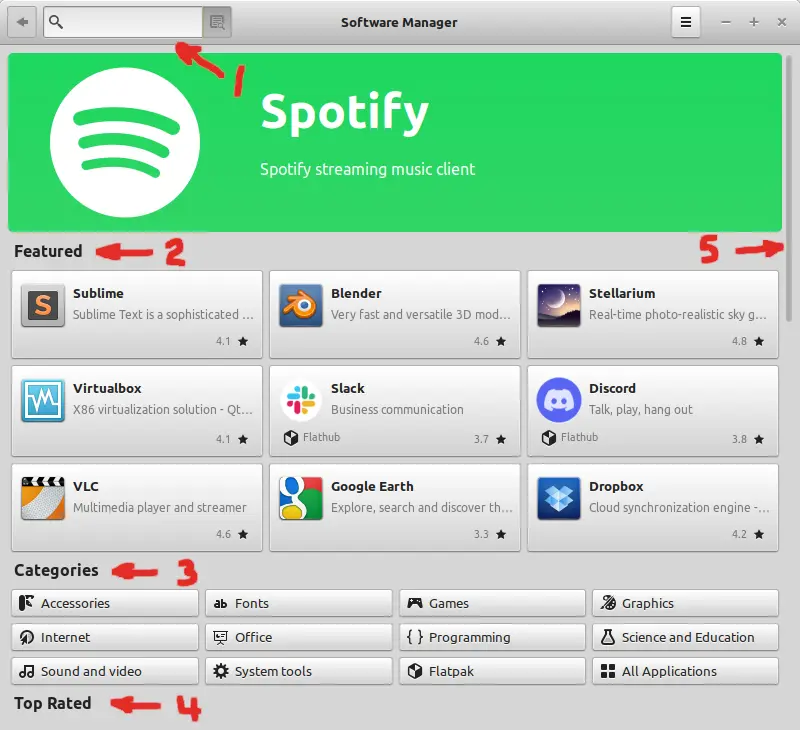Click 'Multimedia player and streamer' description
The image size is (800, 730).
160,508
